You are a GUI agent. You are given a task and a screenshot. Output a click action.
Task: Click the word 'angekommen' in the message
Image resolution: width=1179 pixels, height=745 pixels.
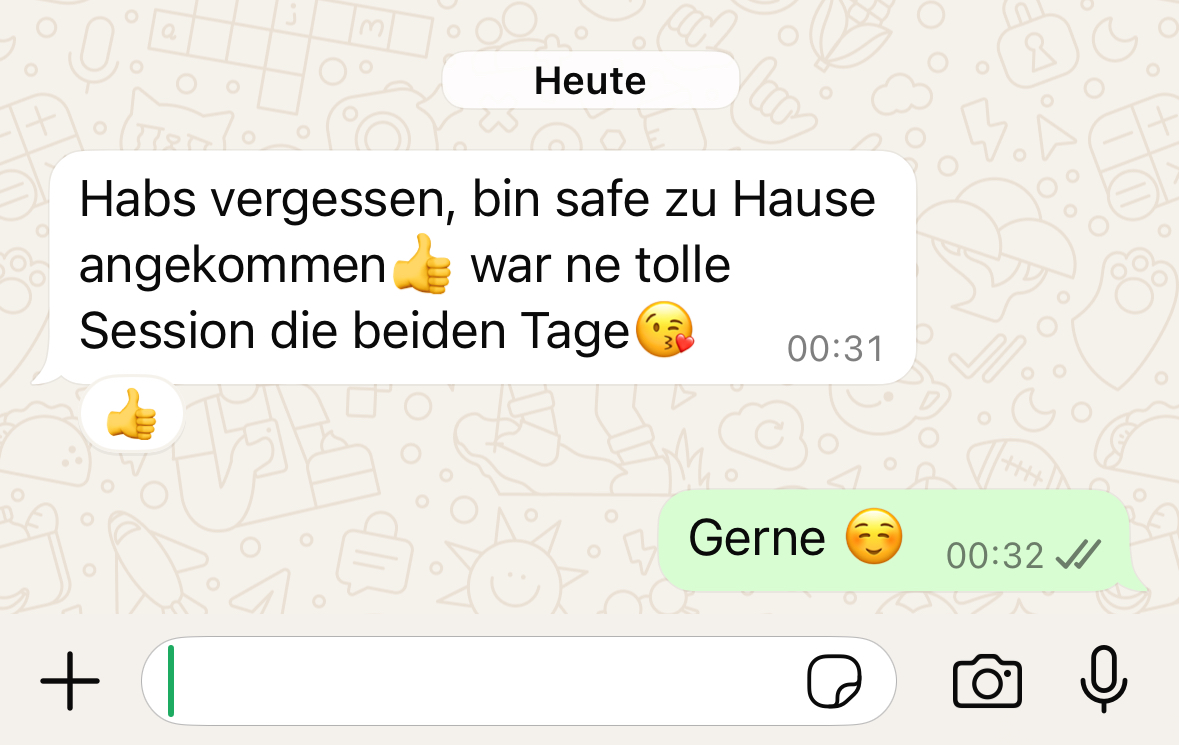tap(232, 266)
